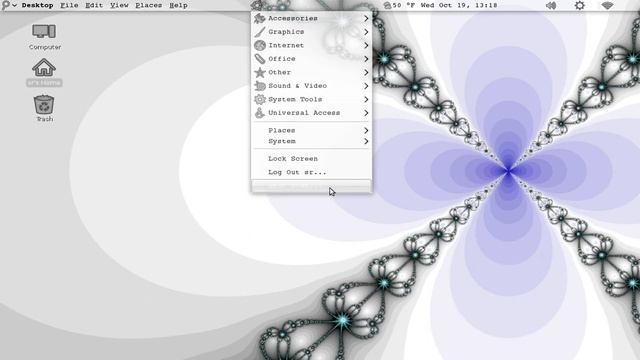
Task: Click the Graphics brush icon
Action: click(260, 32)
